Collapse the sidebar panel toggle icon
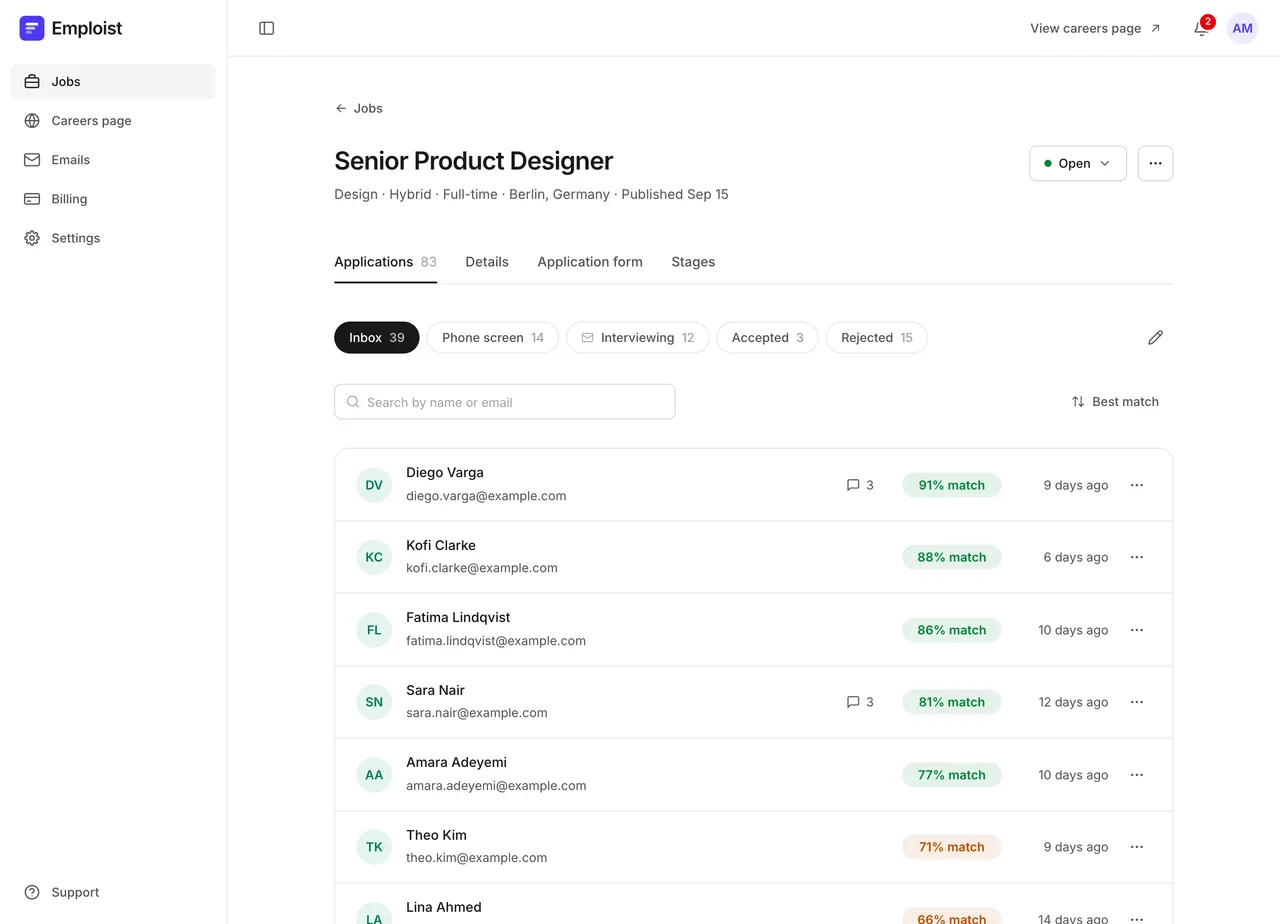The image size is (1280, 924). [x=267, y=28]
